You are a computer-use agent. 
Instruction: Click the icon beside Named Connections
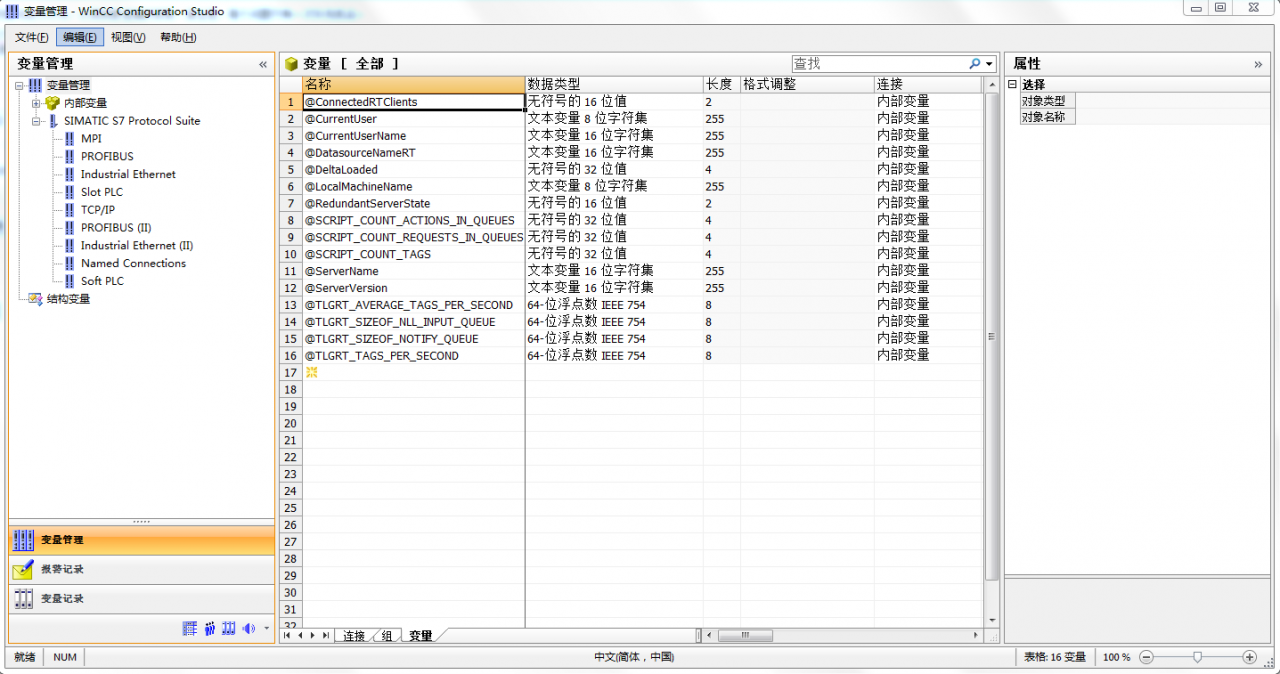tap(69, 264)
